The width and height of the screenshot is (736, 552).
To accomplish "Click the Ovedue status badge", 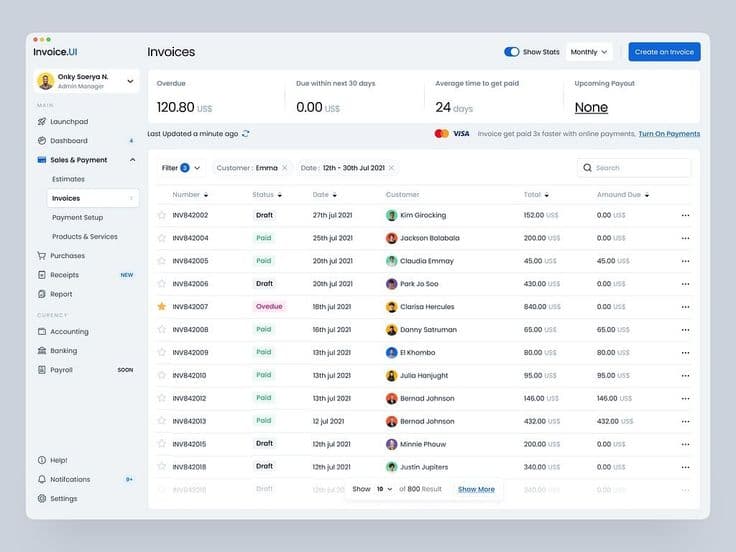I will (269, 307).
